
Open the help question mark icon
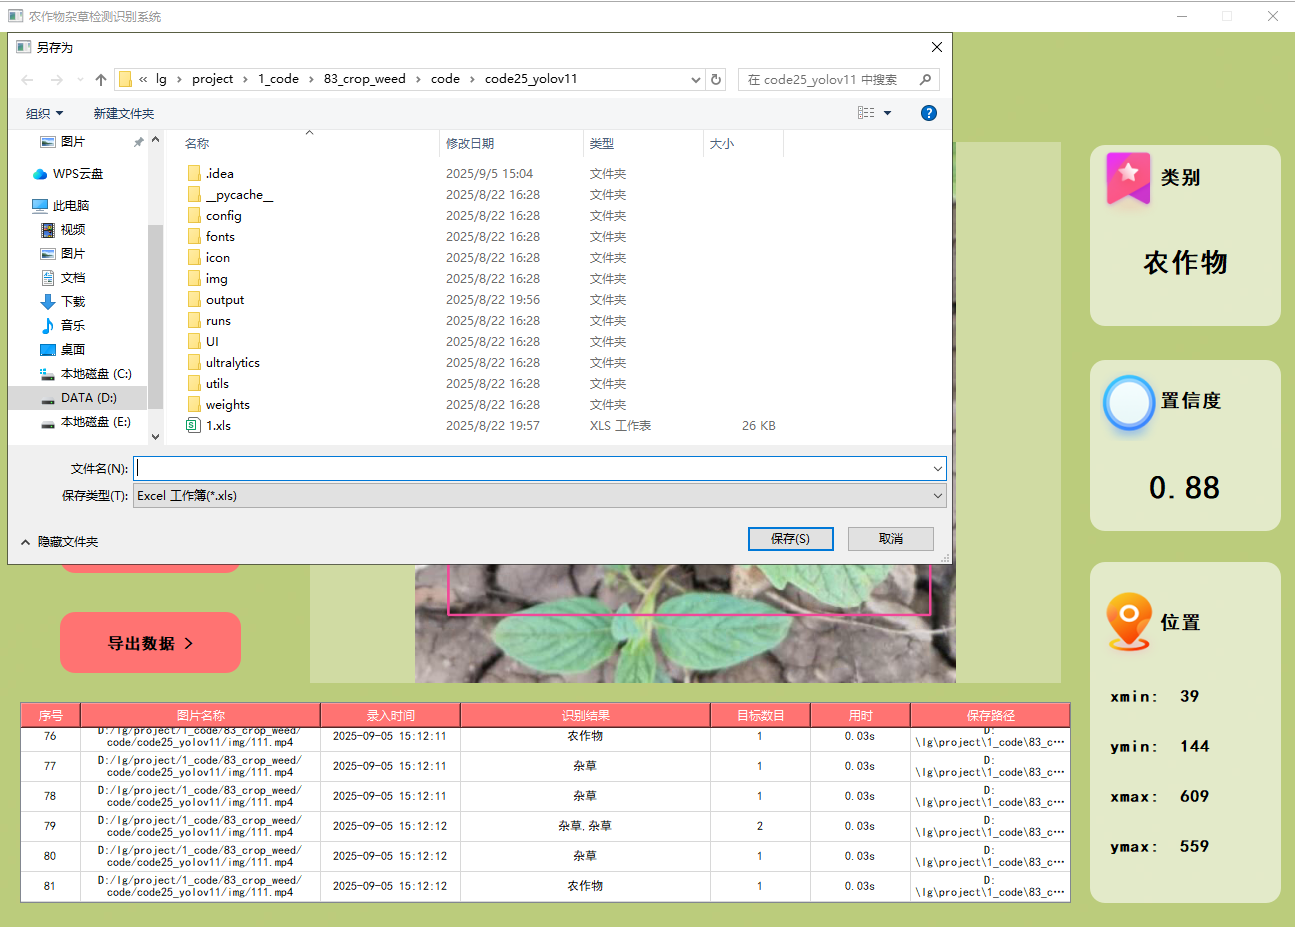coord(928,113)
